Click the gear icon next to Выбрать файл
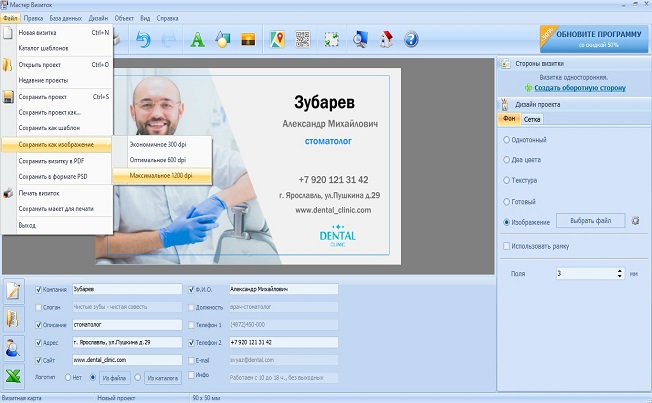The image size is (652, 403). click(635, 221)
